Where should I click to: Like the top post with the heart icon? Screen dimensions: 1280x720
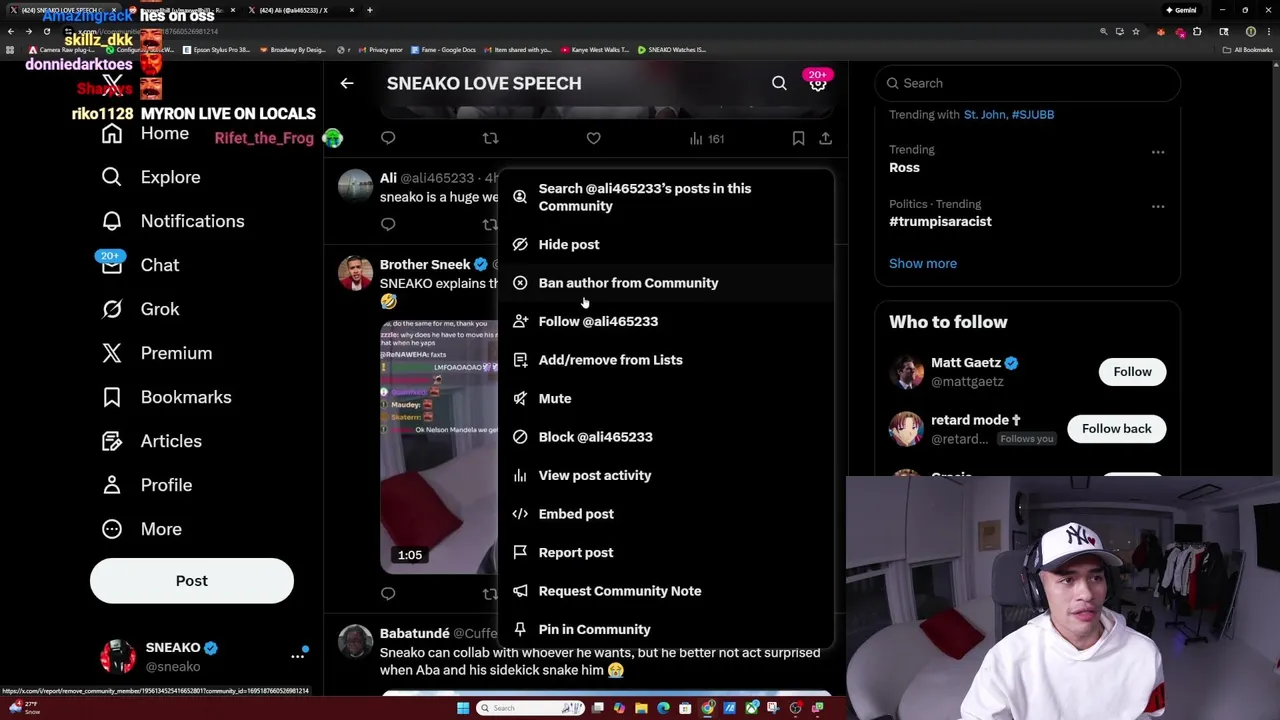593,138
